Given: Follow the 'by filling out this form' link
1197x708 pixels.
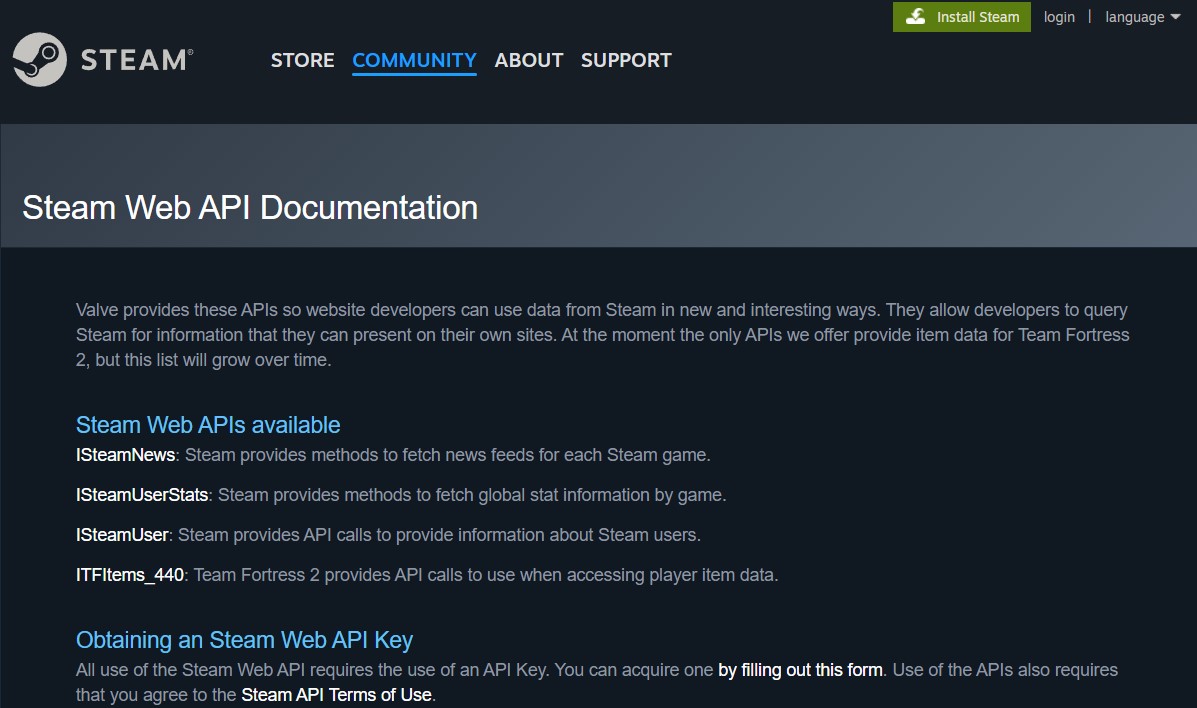Looking at the screenshot, I should [x=800, y=670].
